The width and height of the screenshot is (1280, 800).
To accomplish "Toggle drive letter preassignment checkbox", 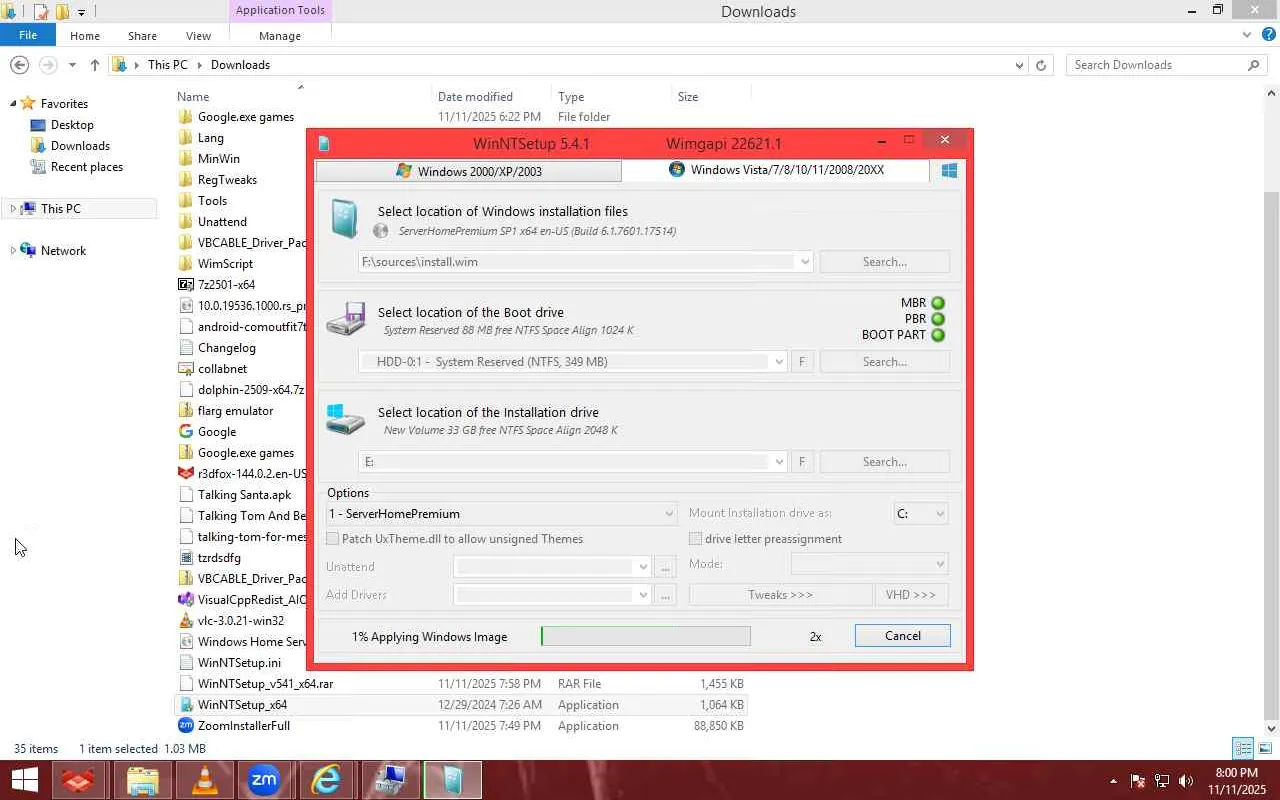I will click(695, 539).
